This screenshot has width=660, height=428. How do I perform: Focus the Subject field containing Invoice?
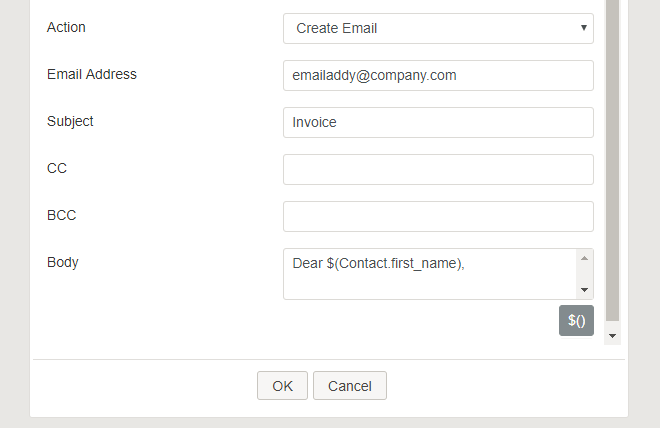coord(438,122)
